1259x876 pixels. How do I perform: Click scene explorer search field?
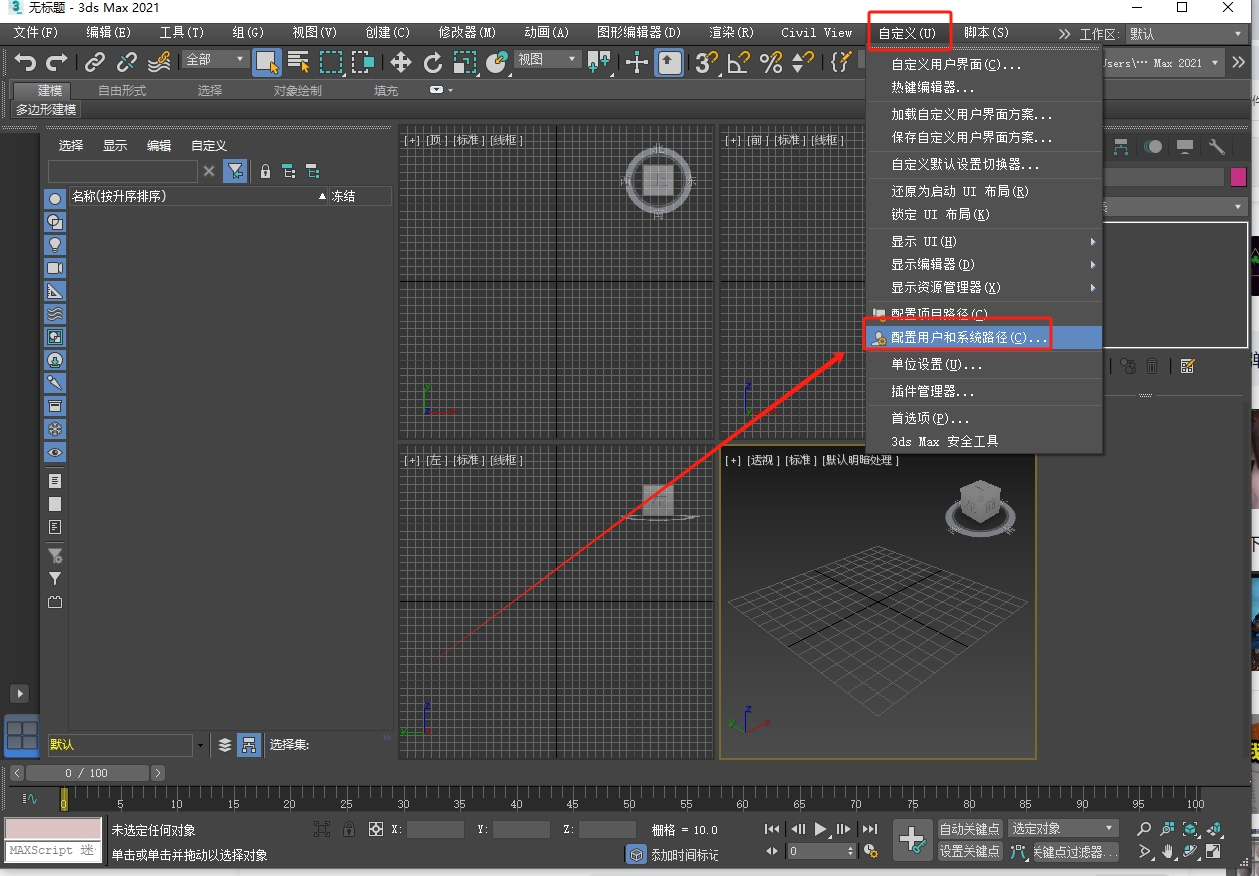(122, 172)
